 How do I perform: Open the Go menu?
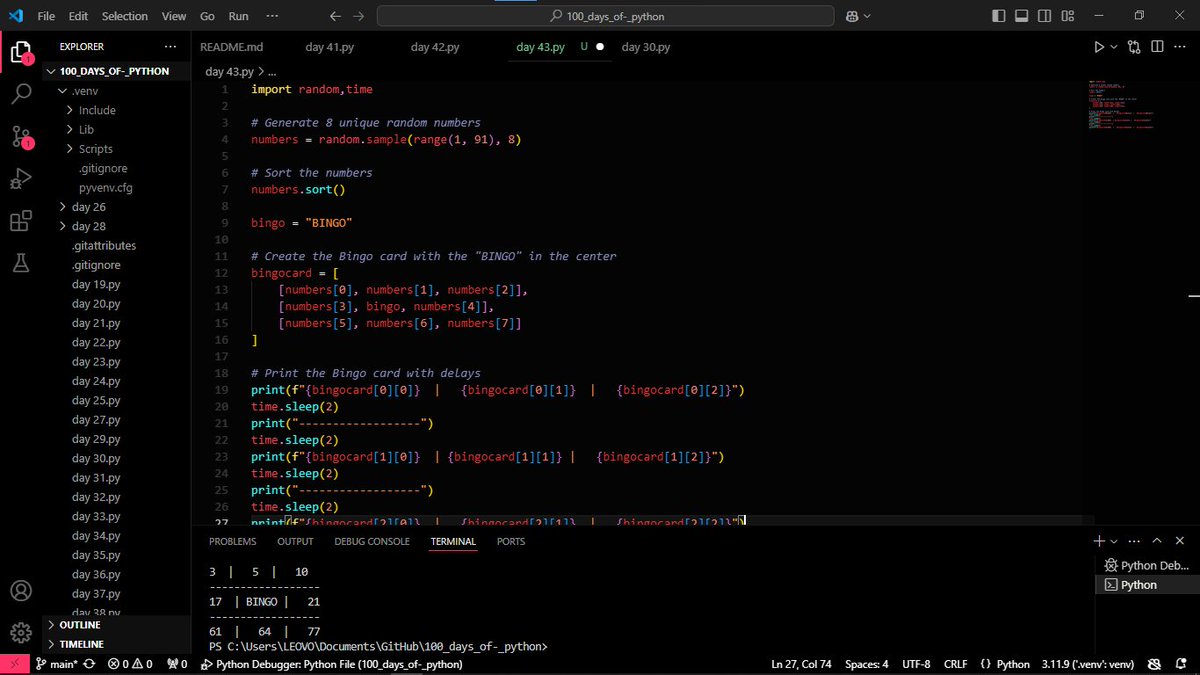(x=207, y=16)
